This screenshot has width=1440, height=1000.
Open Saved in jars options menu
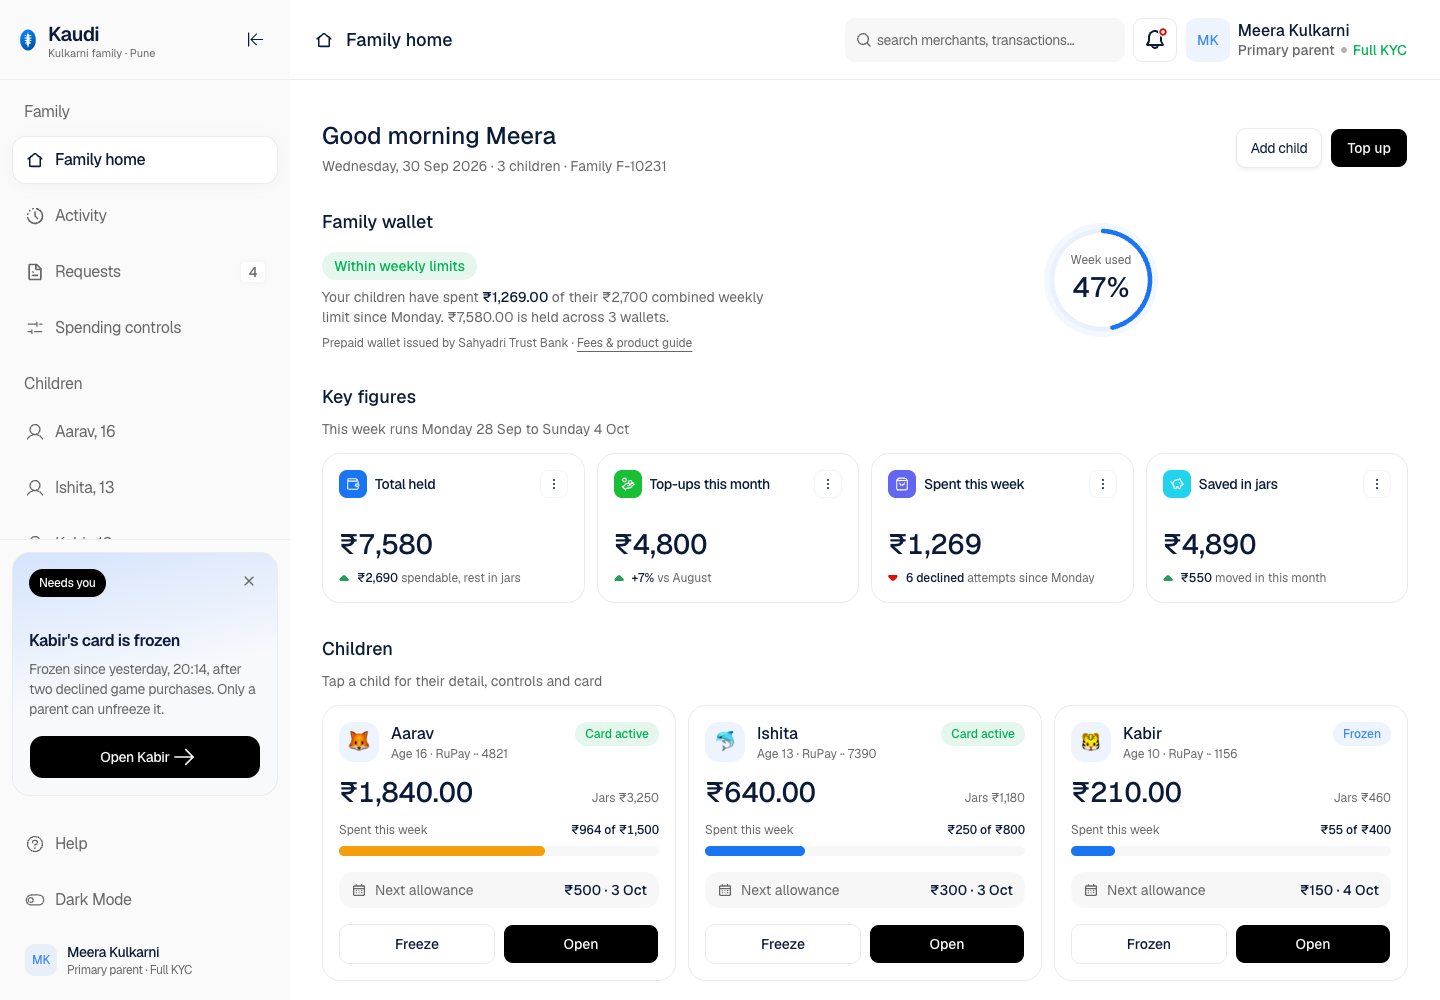click(x=1377, y=484)
